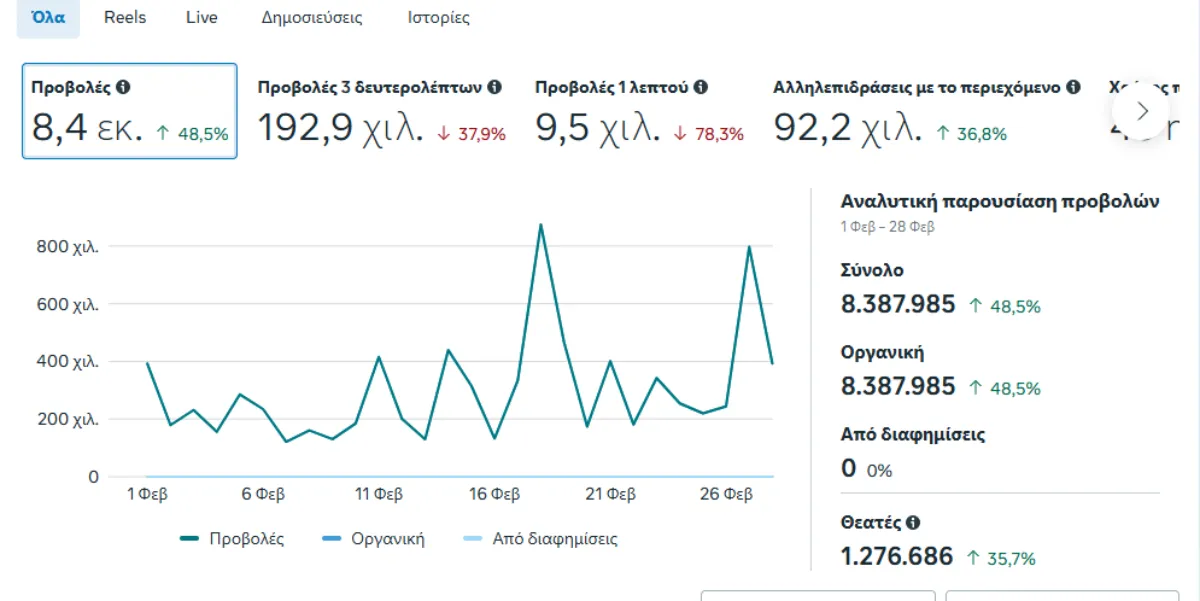Click info icon next to Θεατές

click(x=913, y=523)
